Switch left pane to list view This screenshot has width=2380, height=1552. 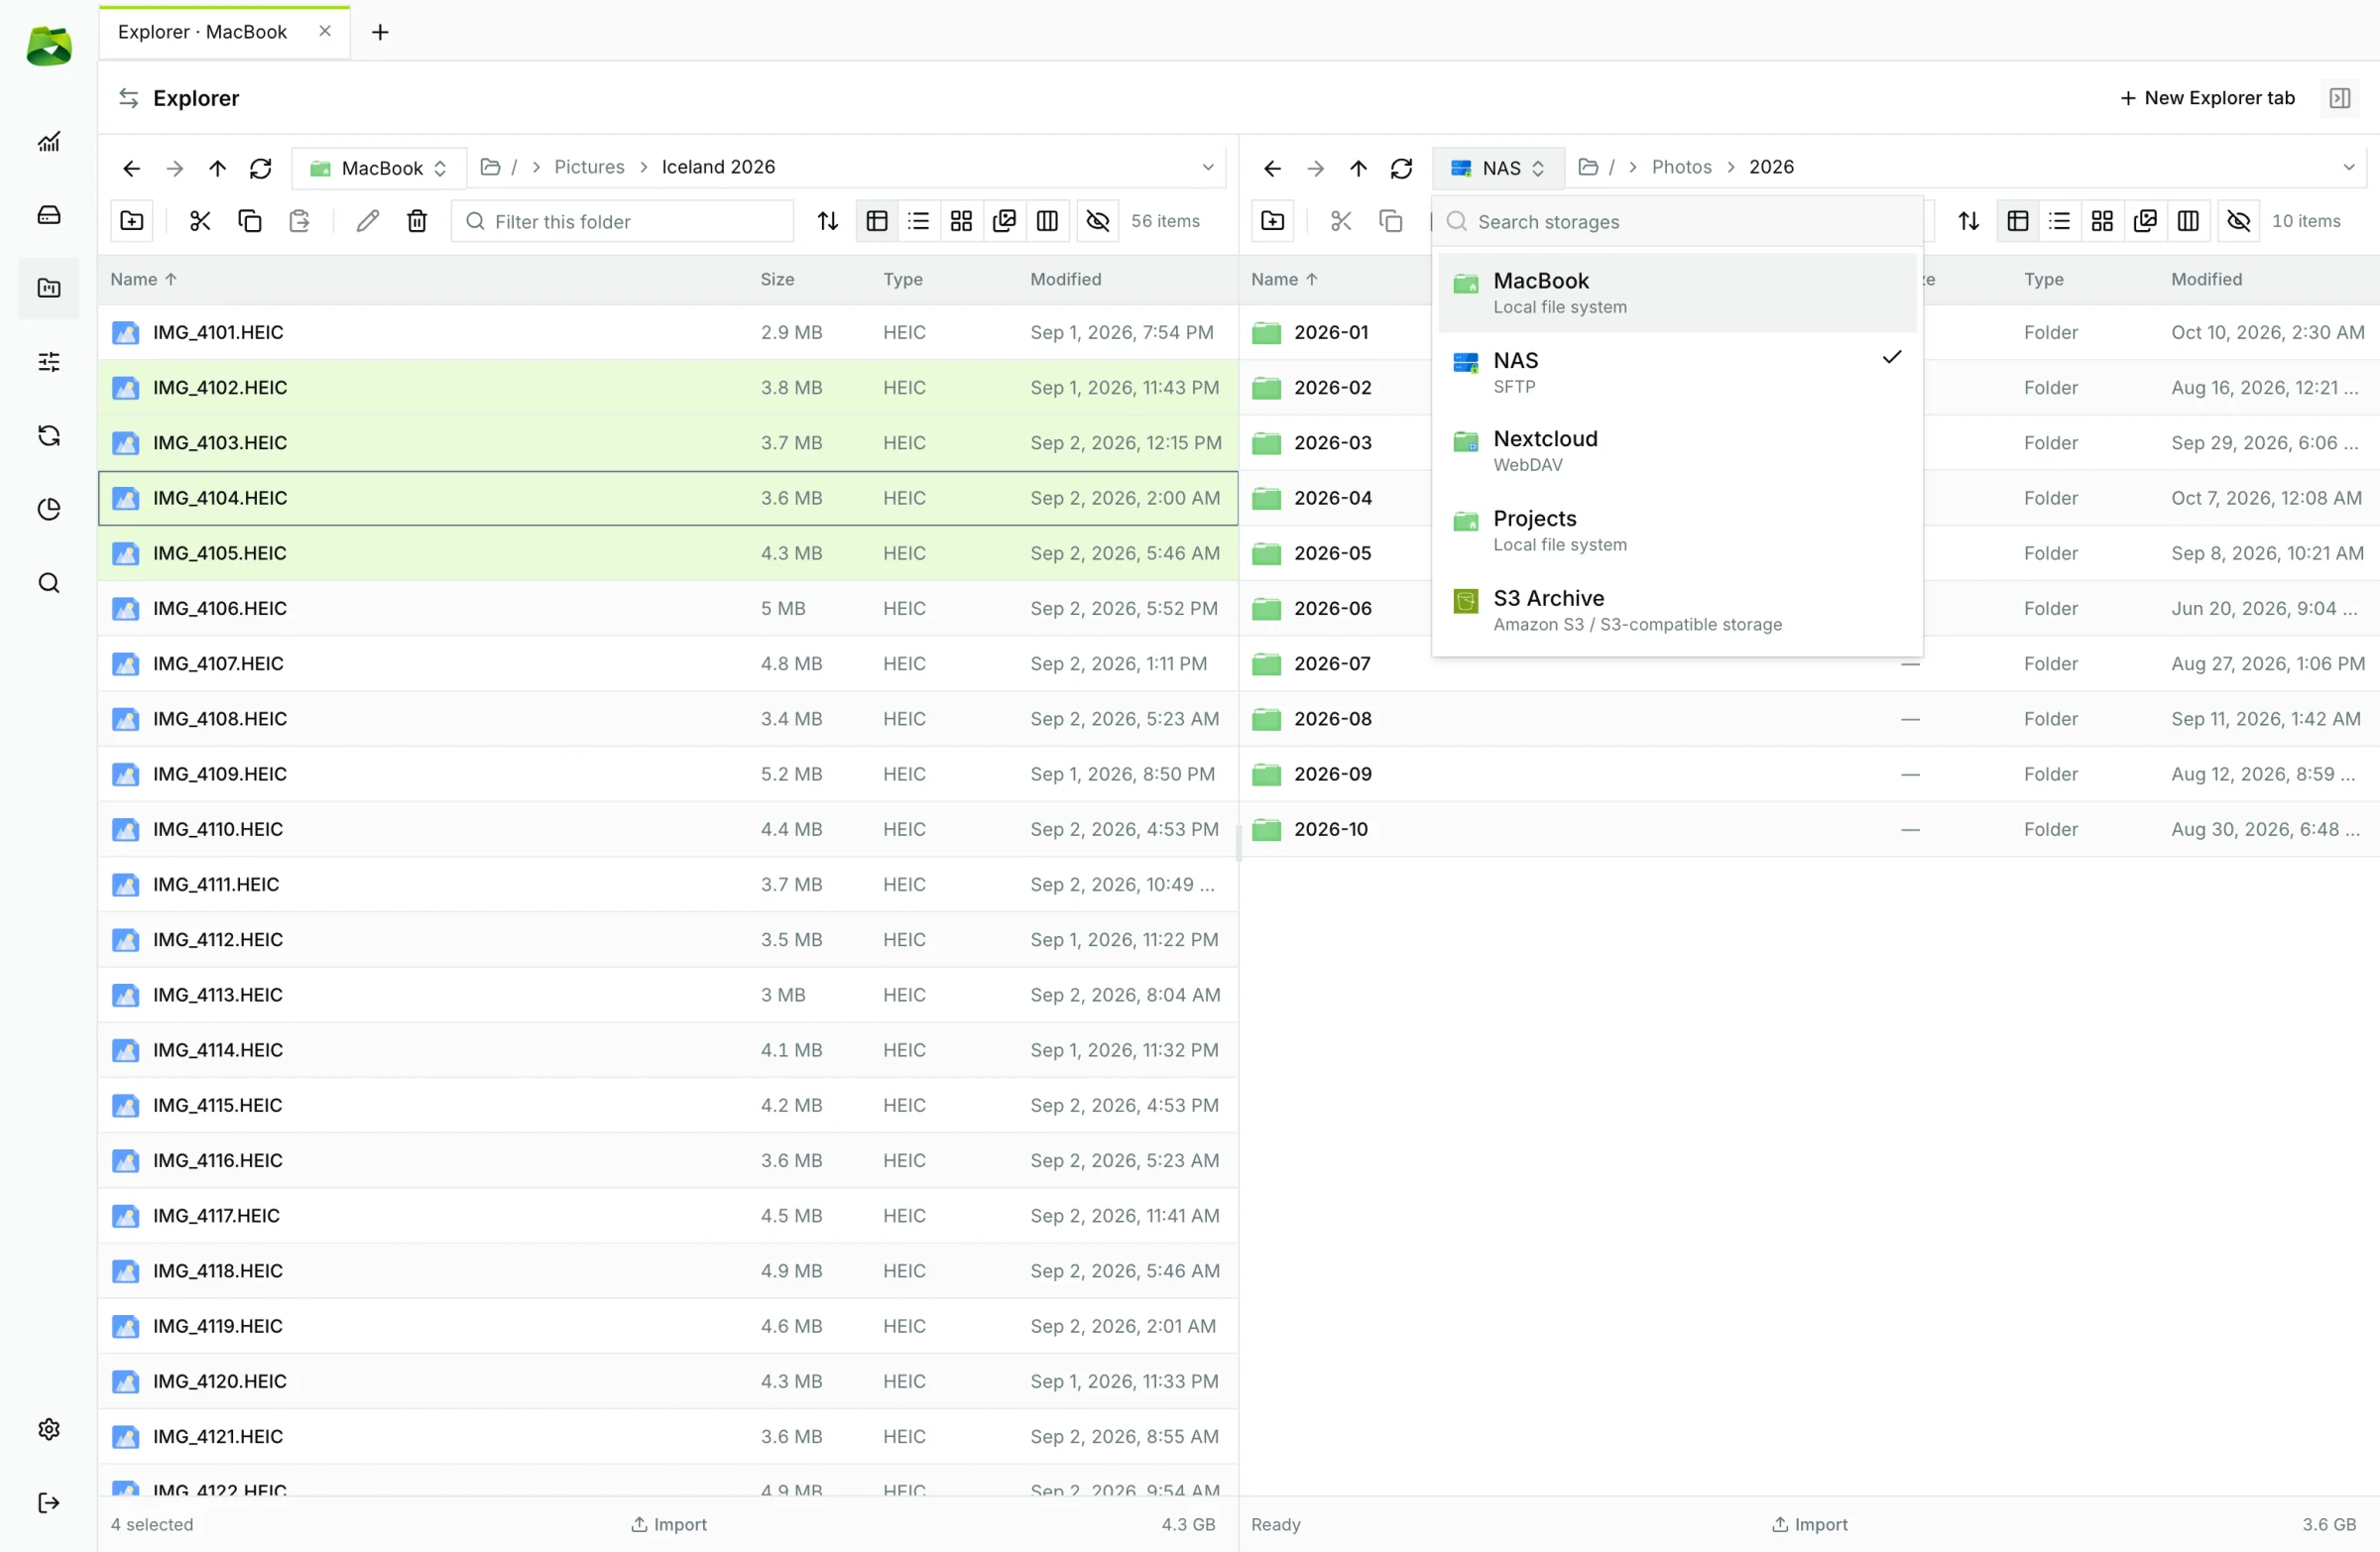918,221
